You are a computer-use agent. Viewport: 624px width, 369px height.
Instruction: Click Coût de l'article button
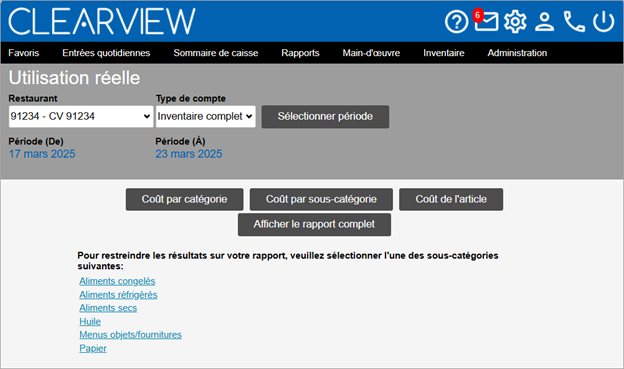(451, 199)
